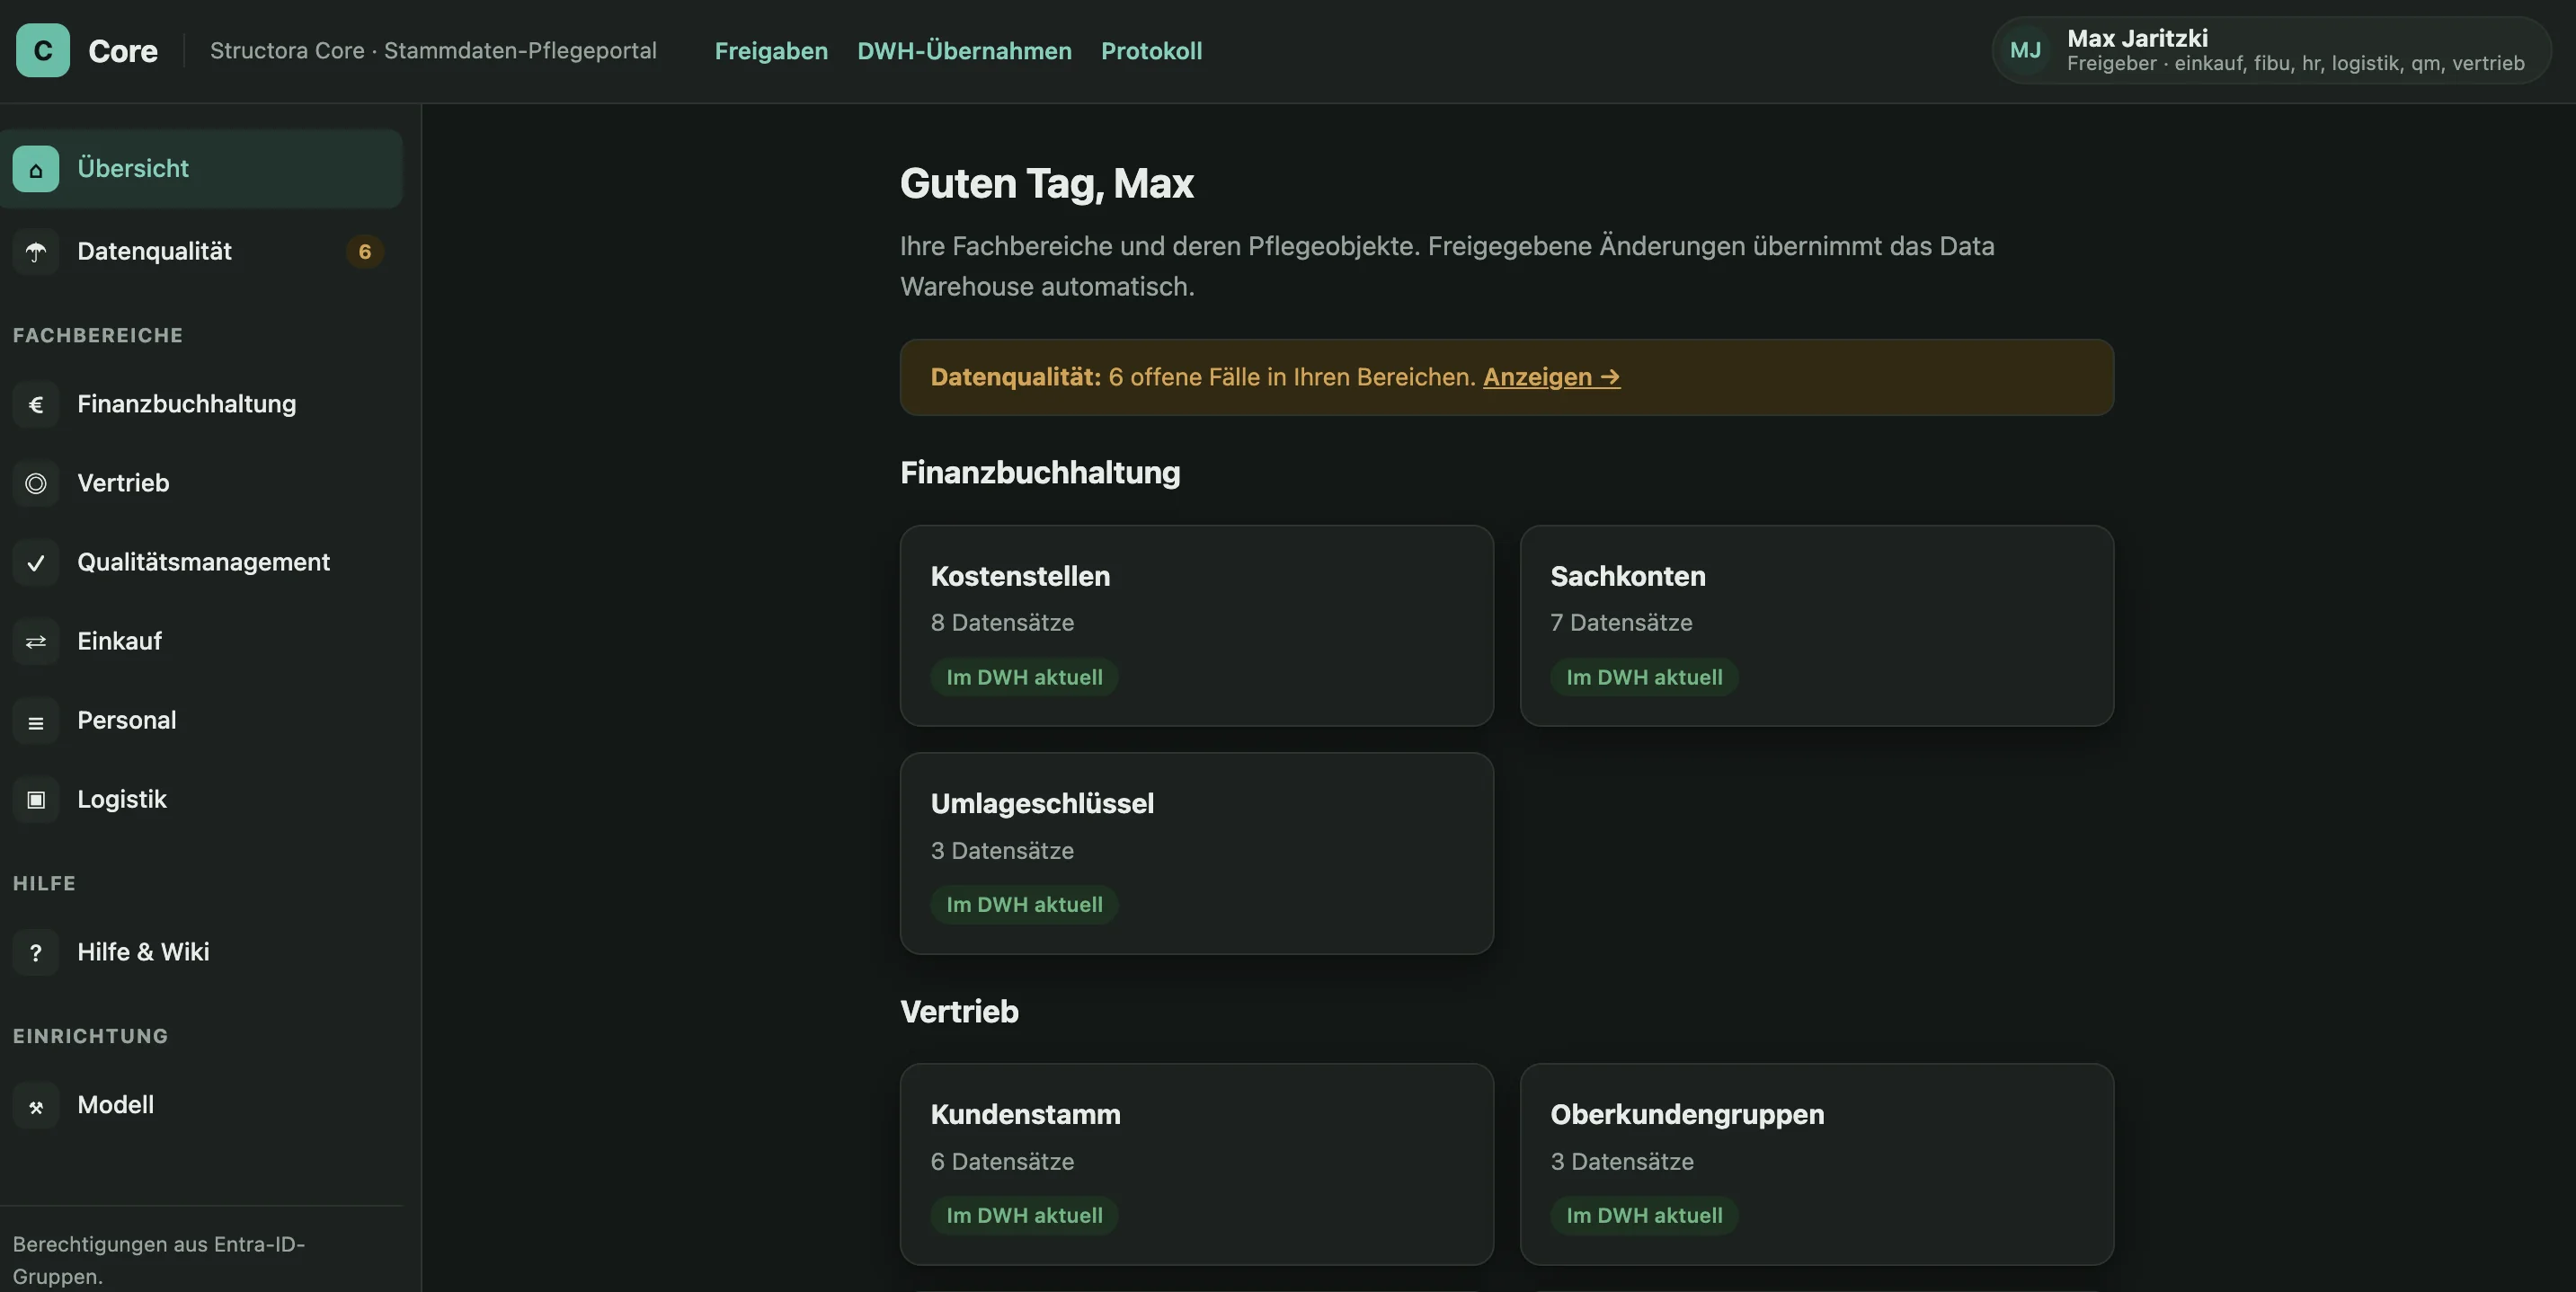This screenshot has height=1292, width=2576.
Task: Click the Vertrieb target icon
Action: point(36,483)
